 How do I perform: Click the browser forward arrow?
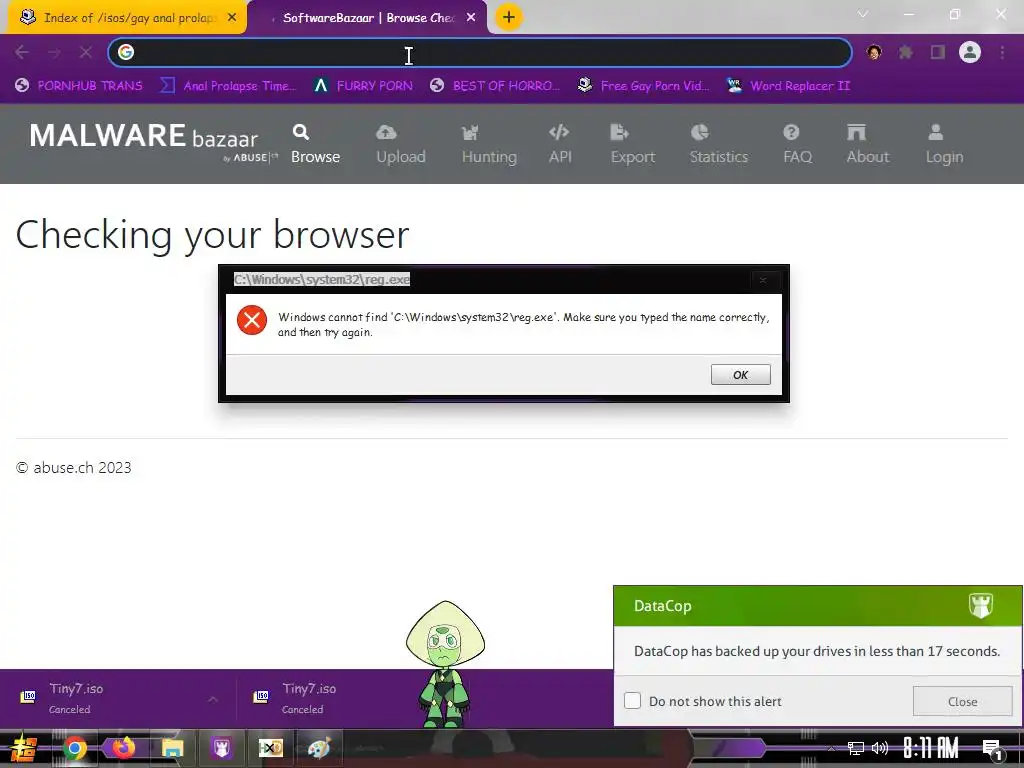click(54, 52)
